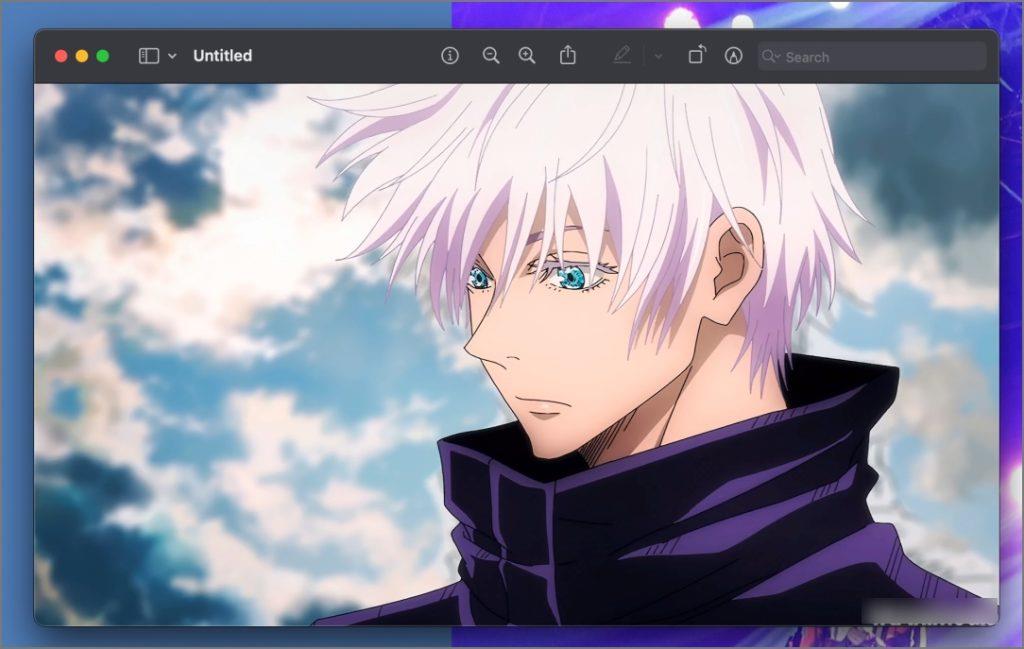This screenshot has width=1024, height=649.
Task: Zoom in on the image
Action: pos(527,56)
